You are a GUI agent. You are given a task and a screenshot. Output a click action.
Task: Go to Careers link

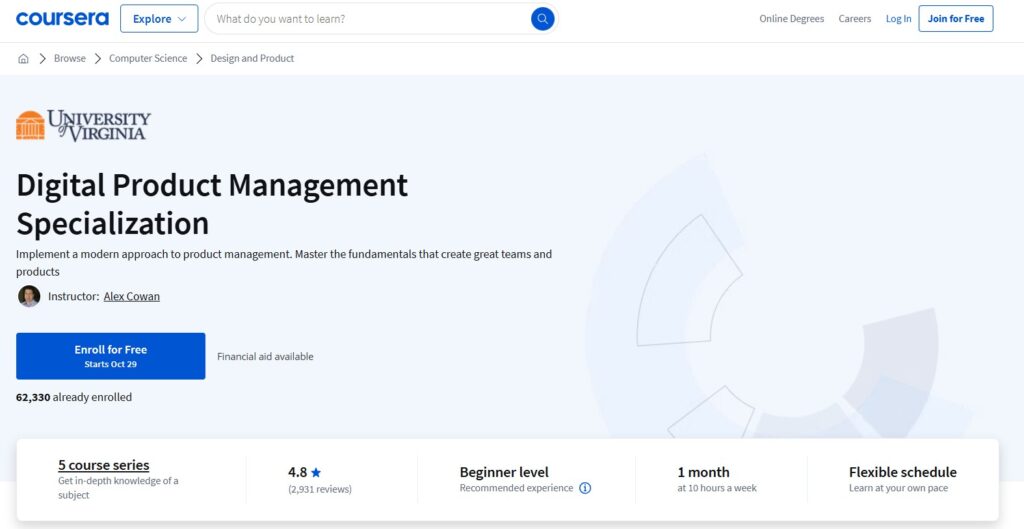pos(855,19)
